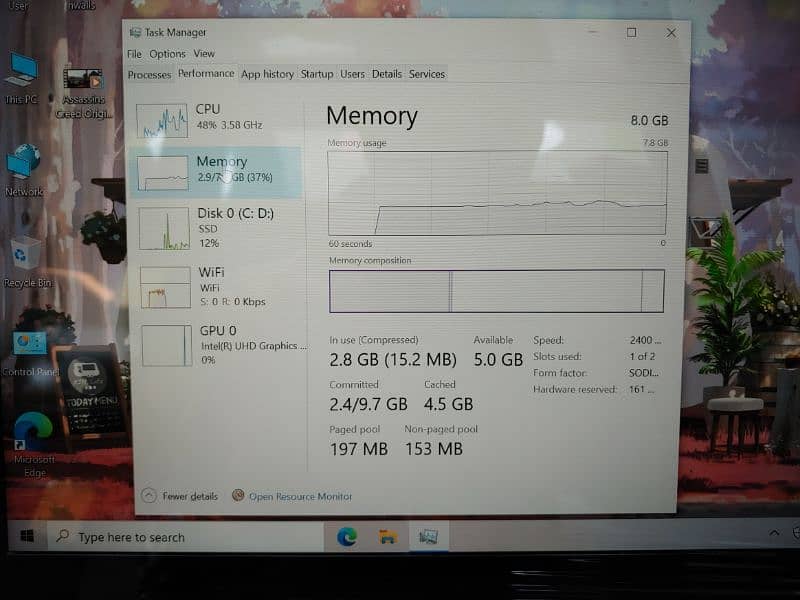Click the Available value 5.0 GB
The width and height of the screenshot is (800, 600).
[498, 360]
